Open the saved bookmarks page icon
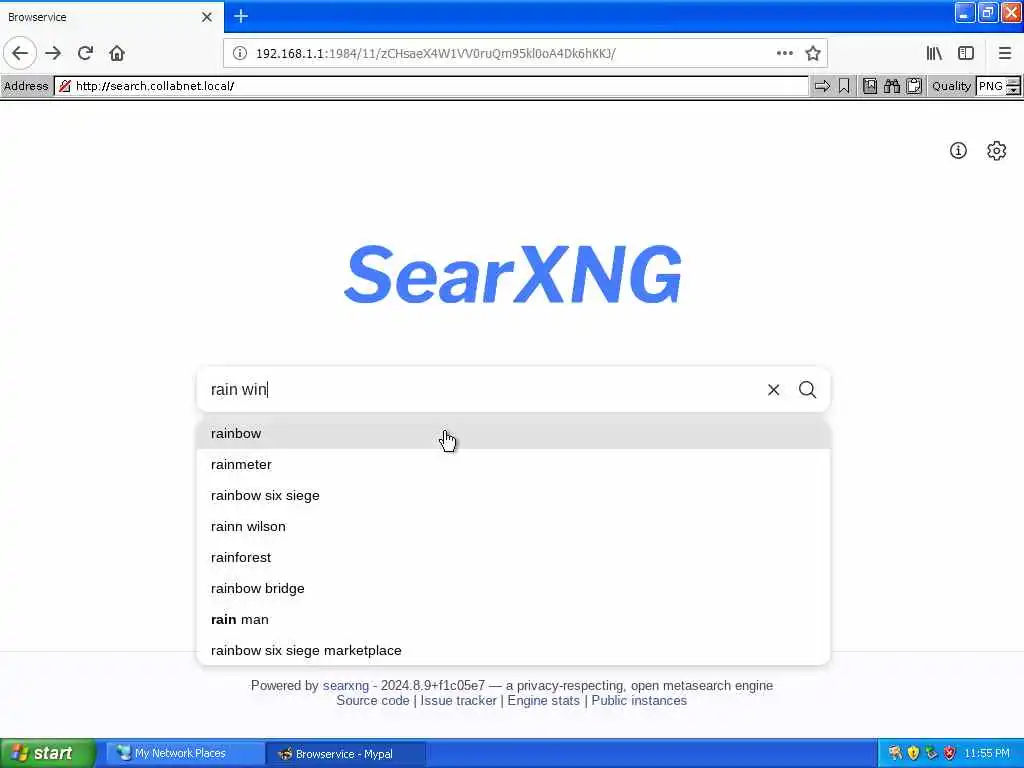 coord(870,86)
